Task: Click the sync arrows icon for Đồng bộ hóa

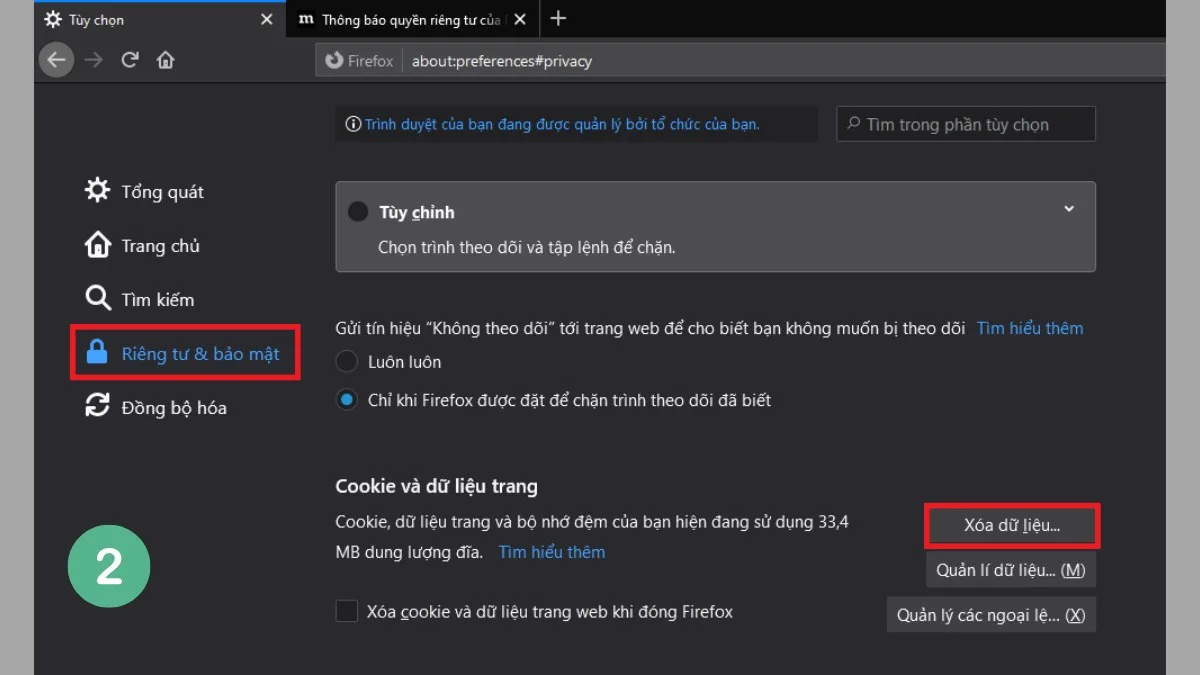Action: [x=97, y=406]
